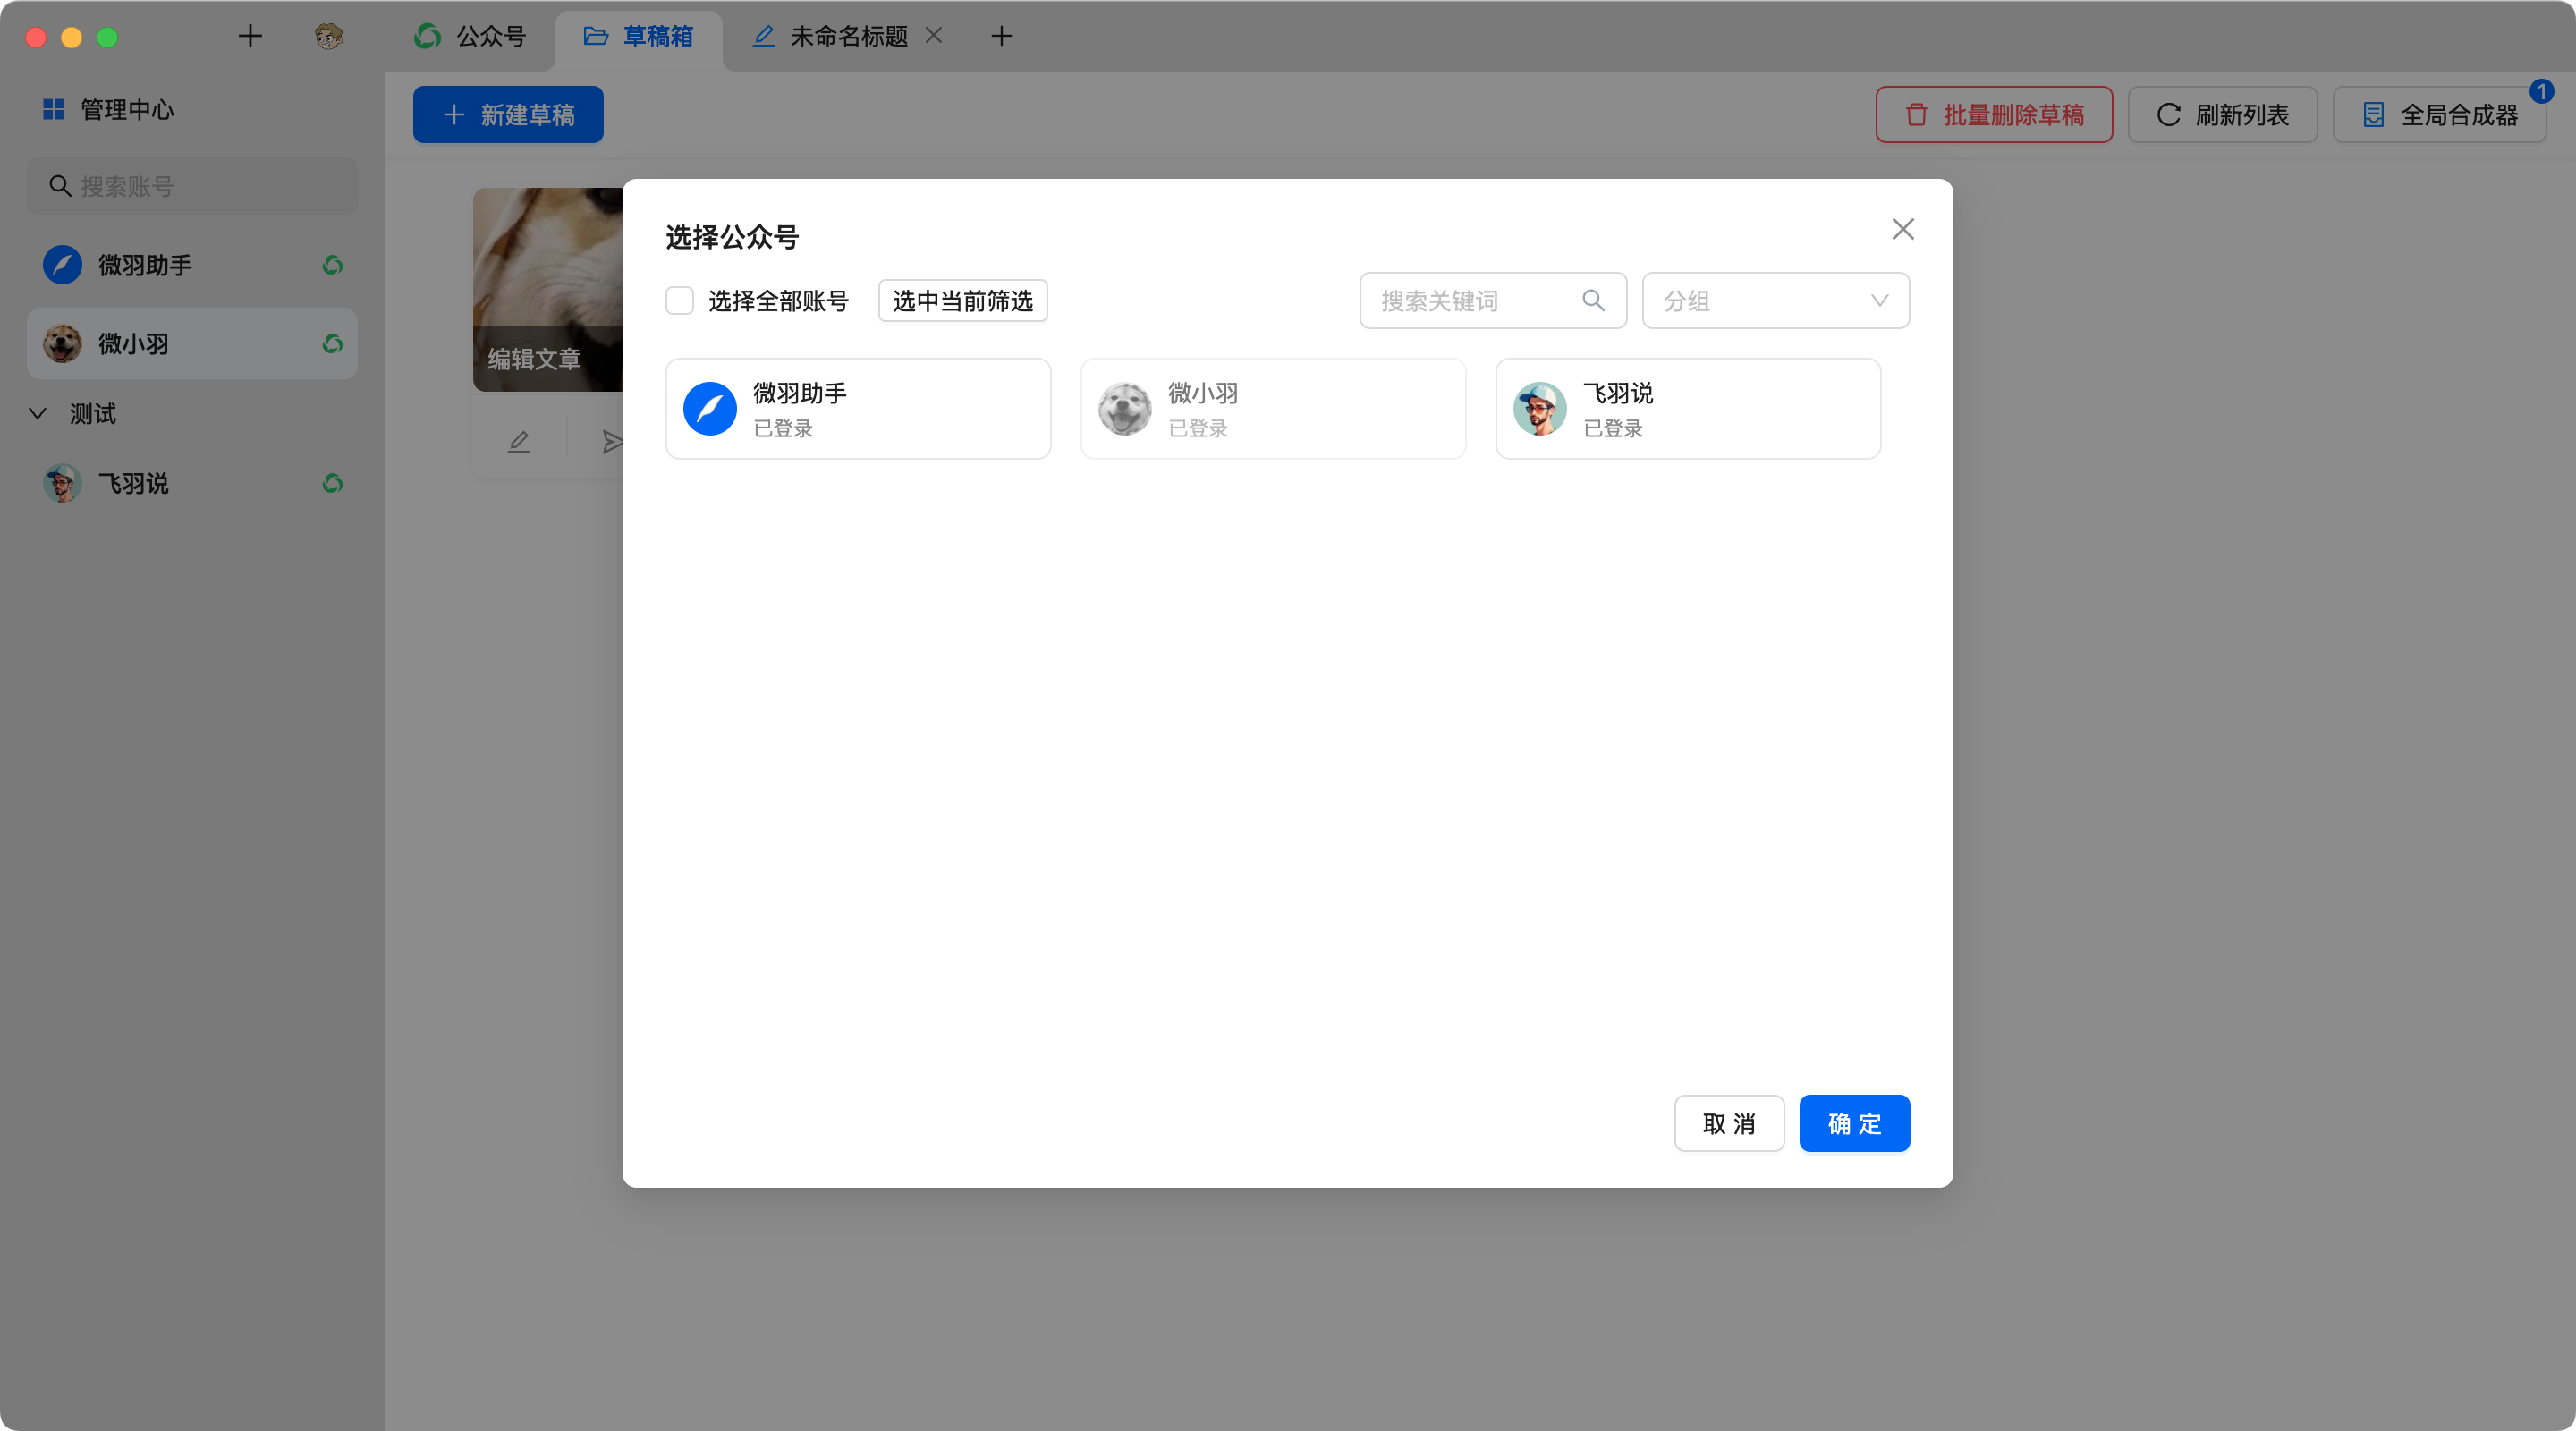2576x1431 pixels.
Task: Add a new tab after 未命名标题
Action: [1001, 37]
